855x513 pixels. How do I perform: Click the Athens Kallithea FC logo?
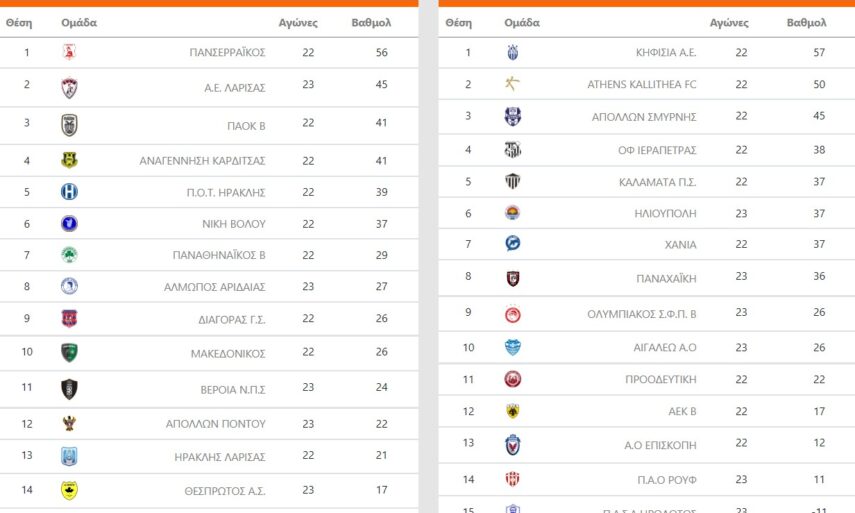click(x=513, y=84)
